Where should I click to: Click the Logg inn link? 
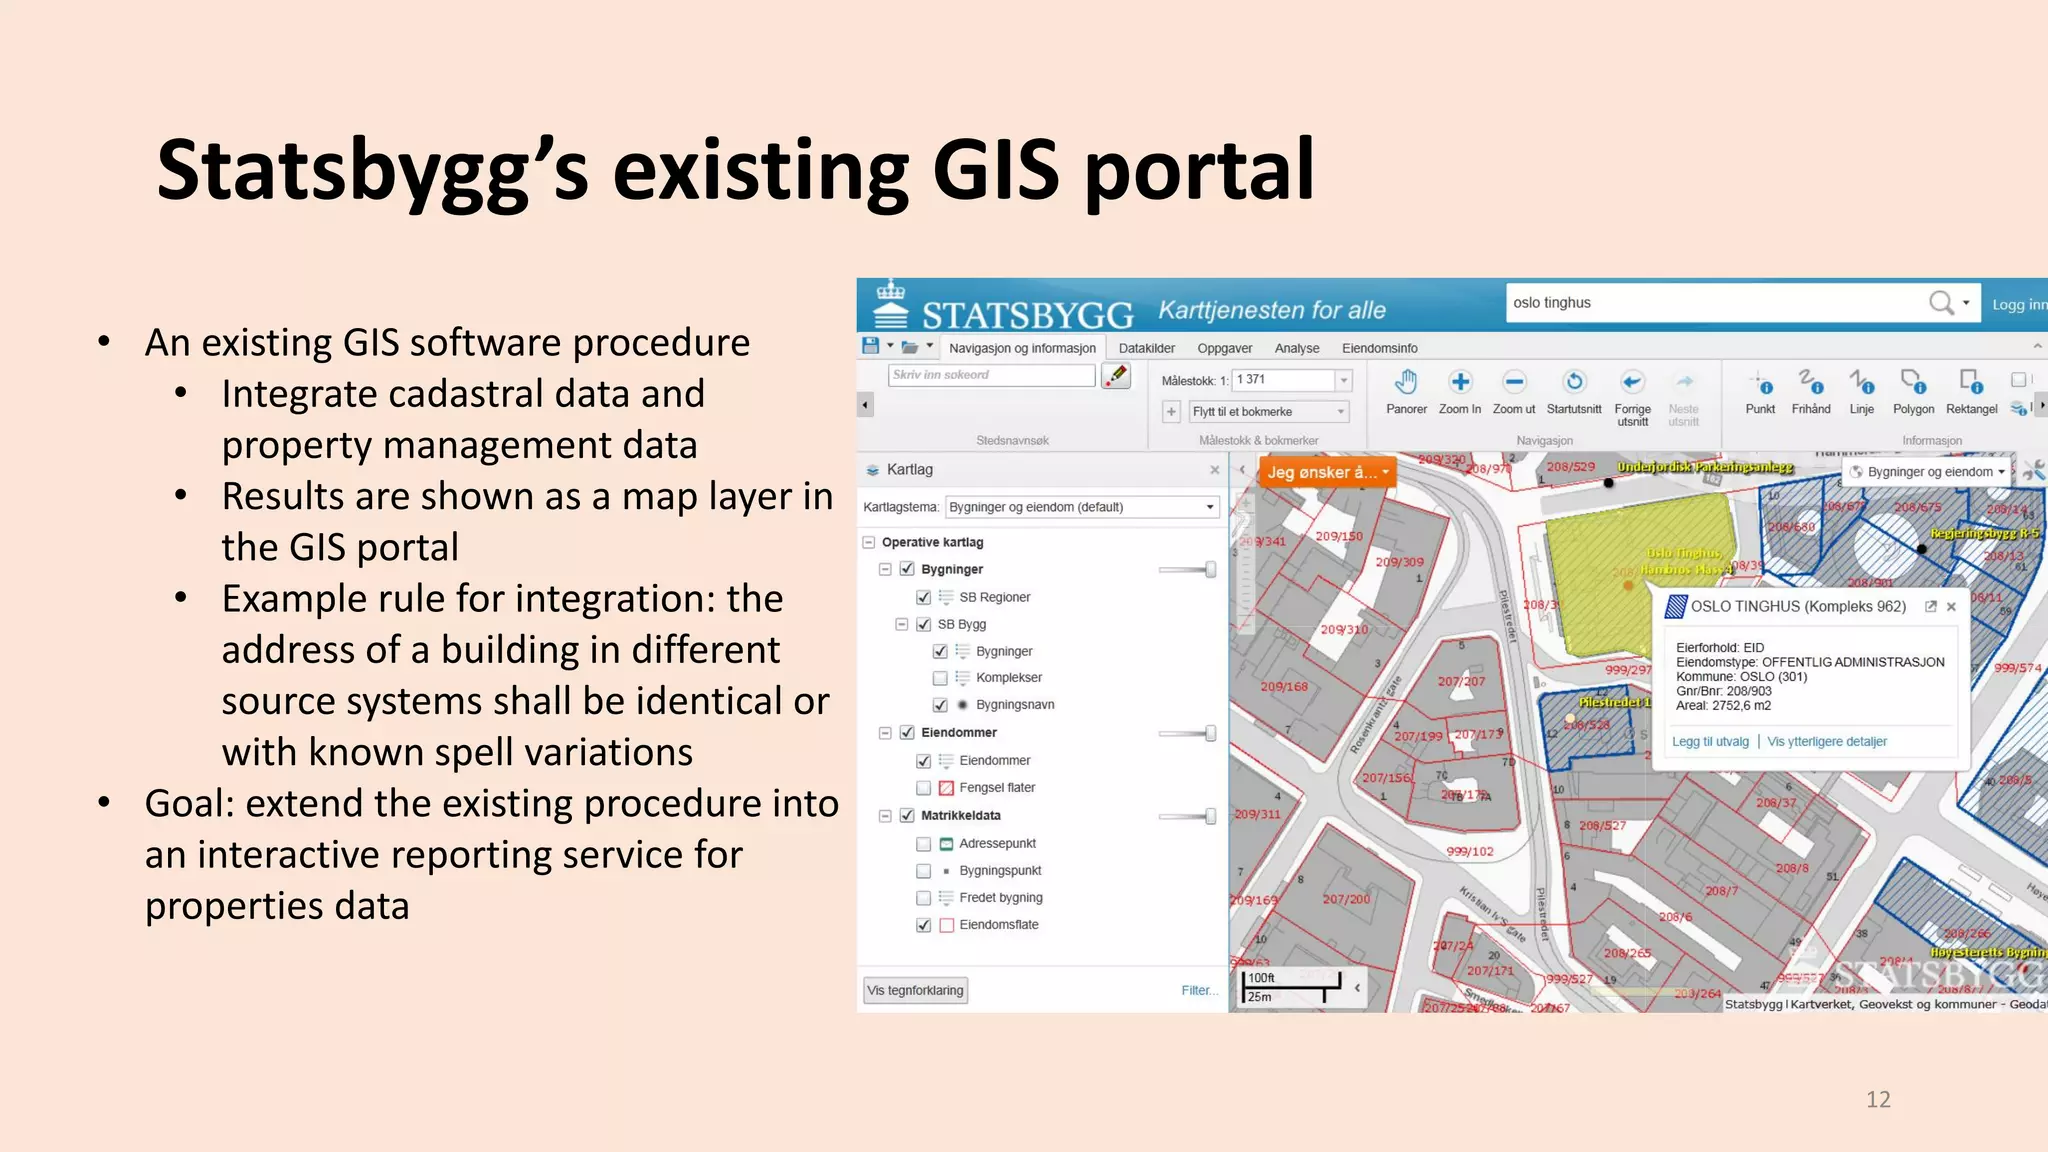coord(2019,304)
